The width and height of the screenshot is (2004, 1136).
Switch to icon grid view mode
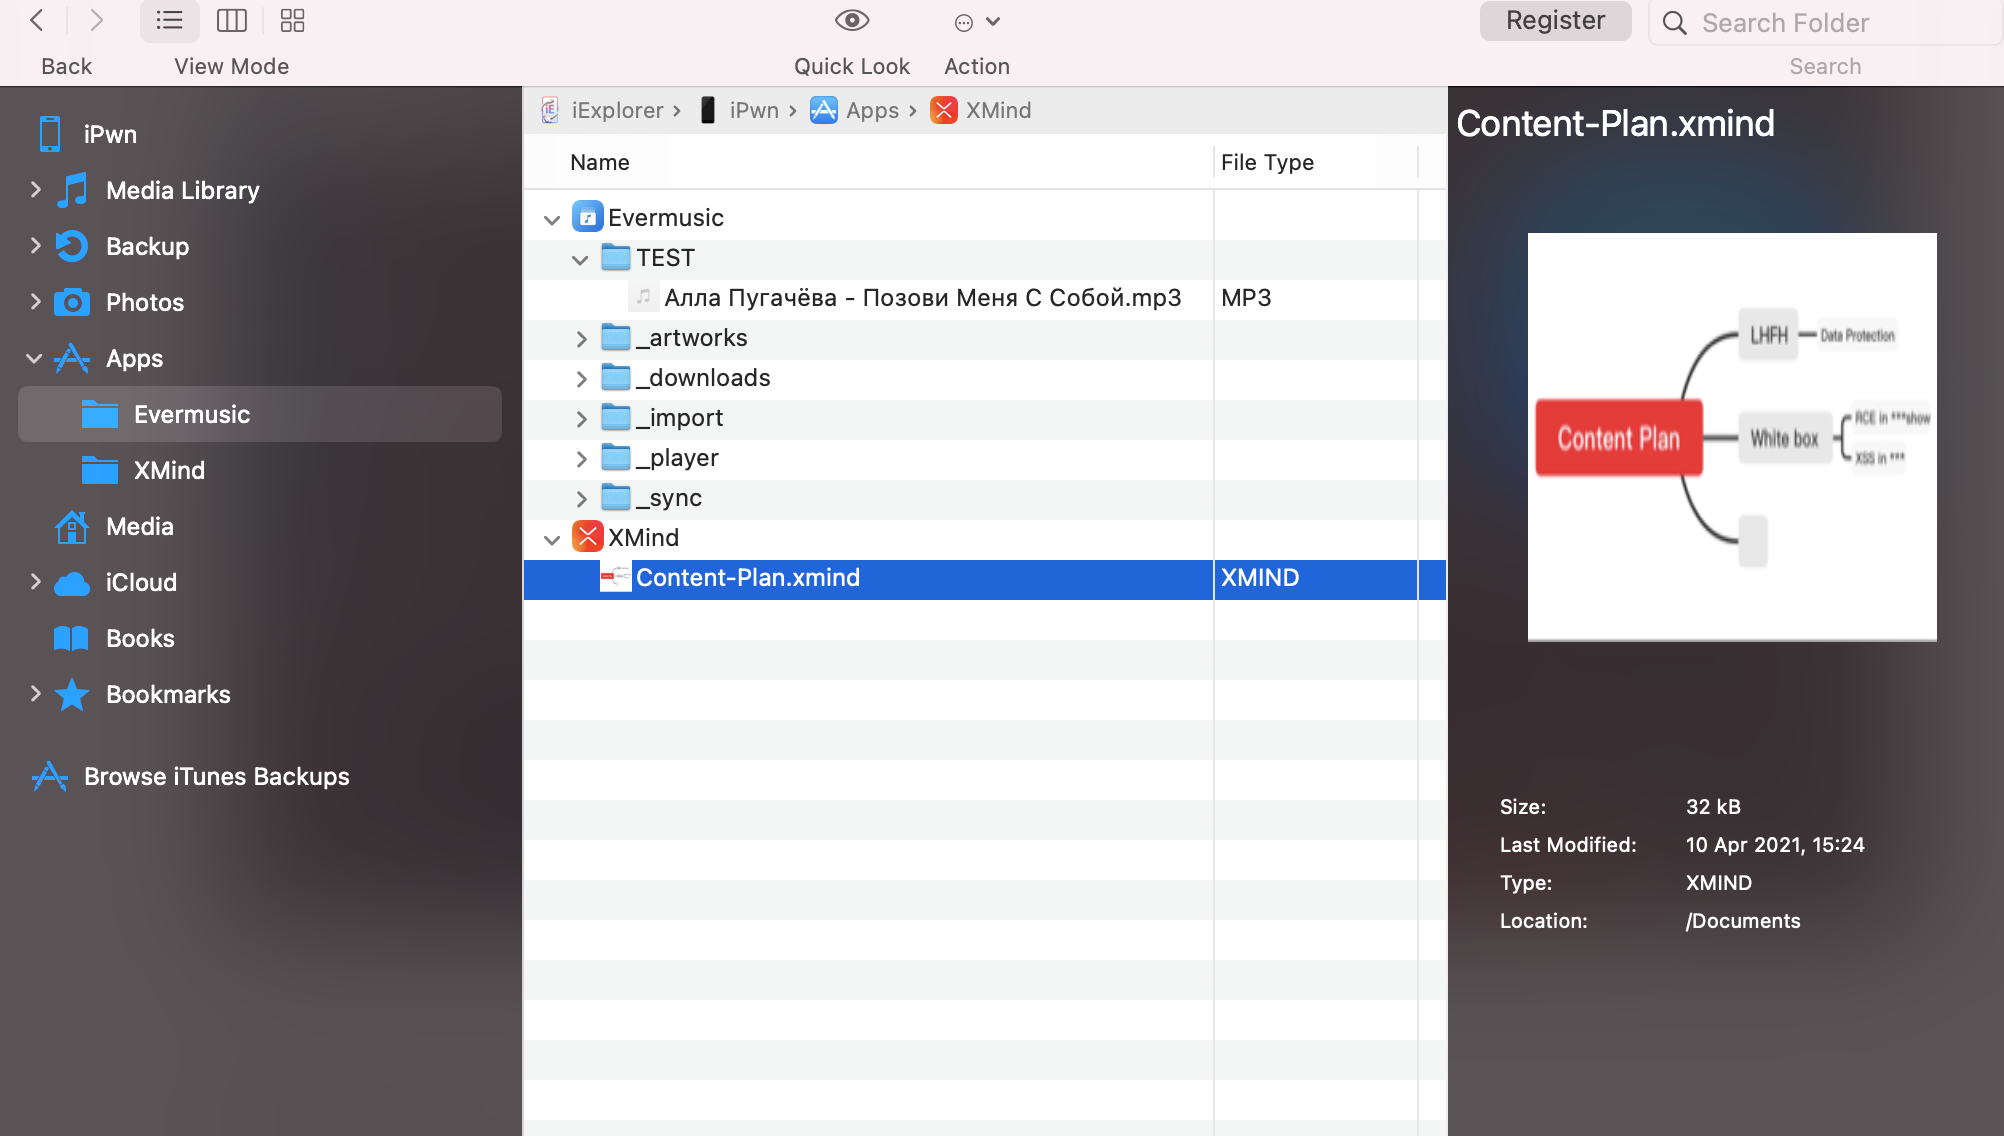(293, 21)
